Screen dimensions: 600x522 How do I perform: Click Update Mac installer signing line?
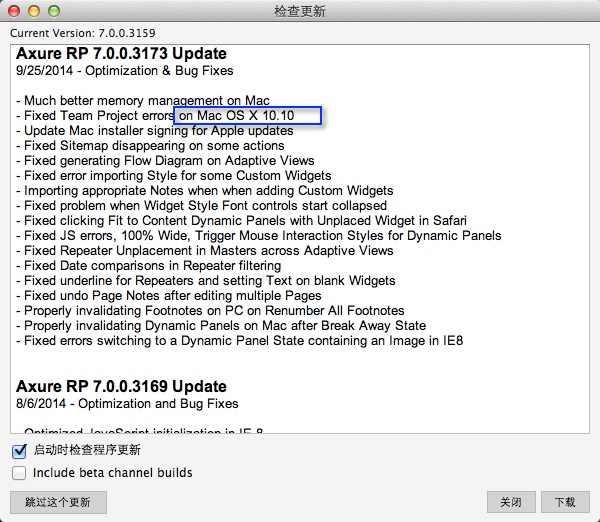point(155,131)
